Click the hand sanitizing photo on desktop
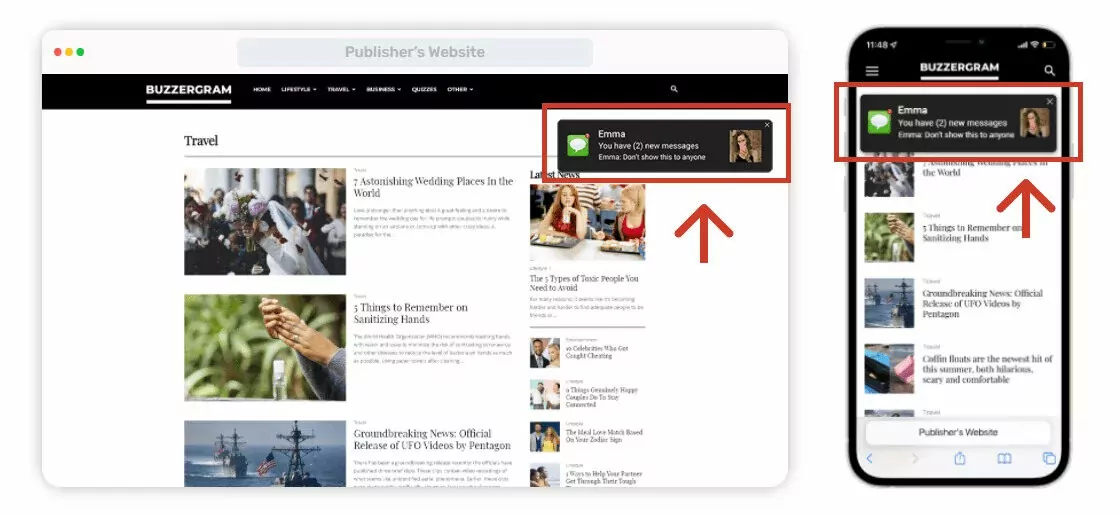This screenshot has height=515, width=1120. click(265, 347)
